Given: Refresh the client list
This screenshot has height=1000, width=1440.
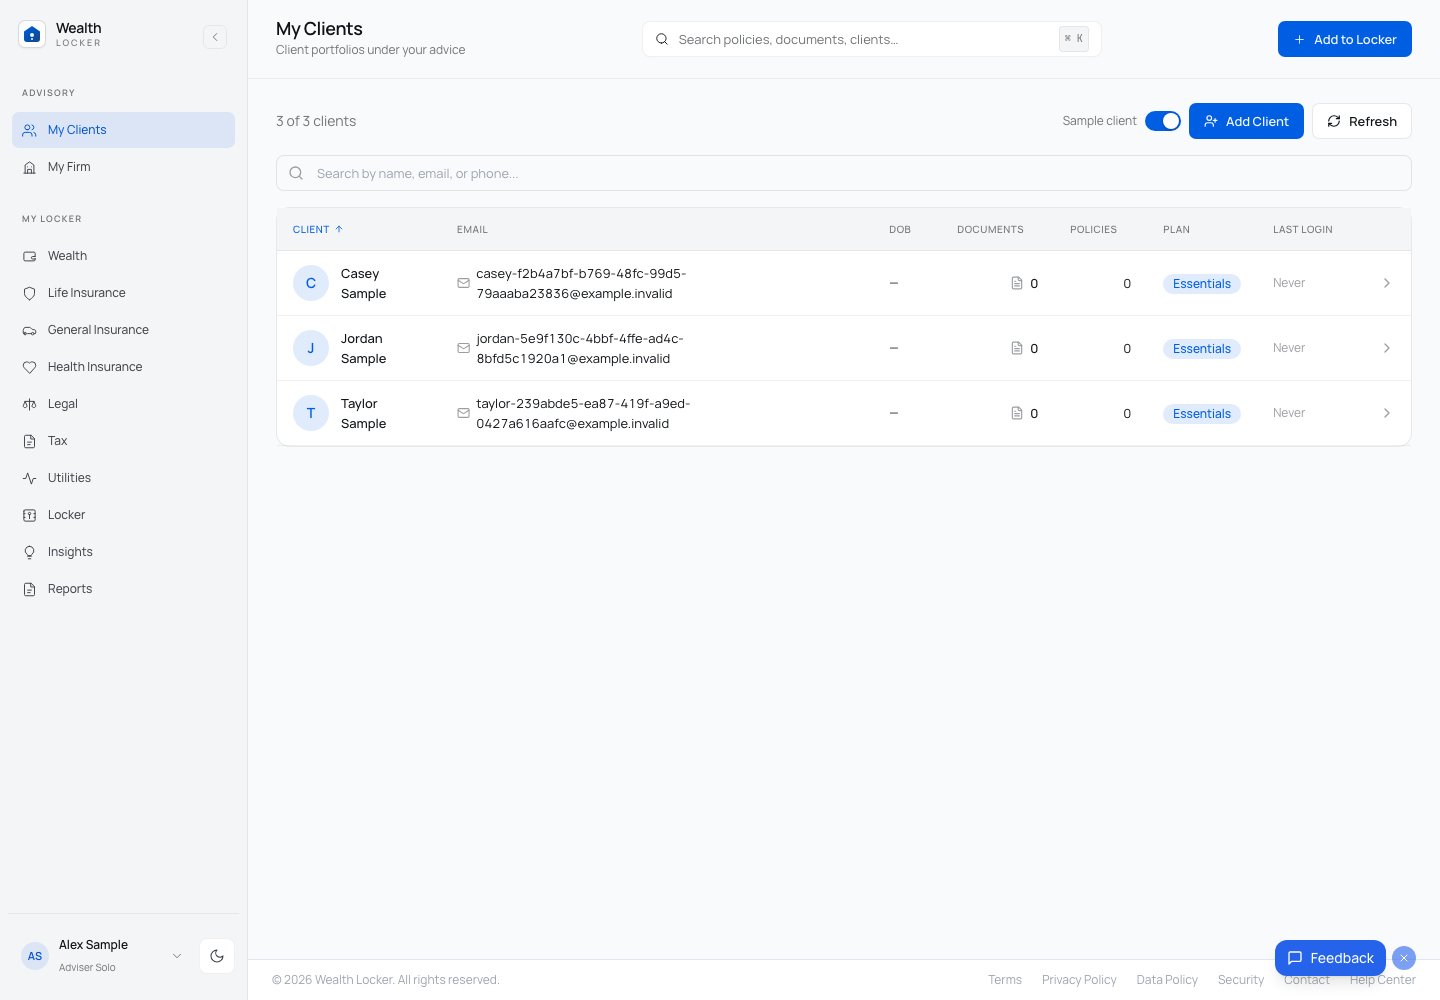Looking at the screenshot, I should click(x=1362, y=121).
